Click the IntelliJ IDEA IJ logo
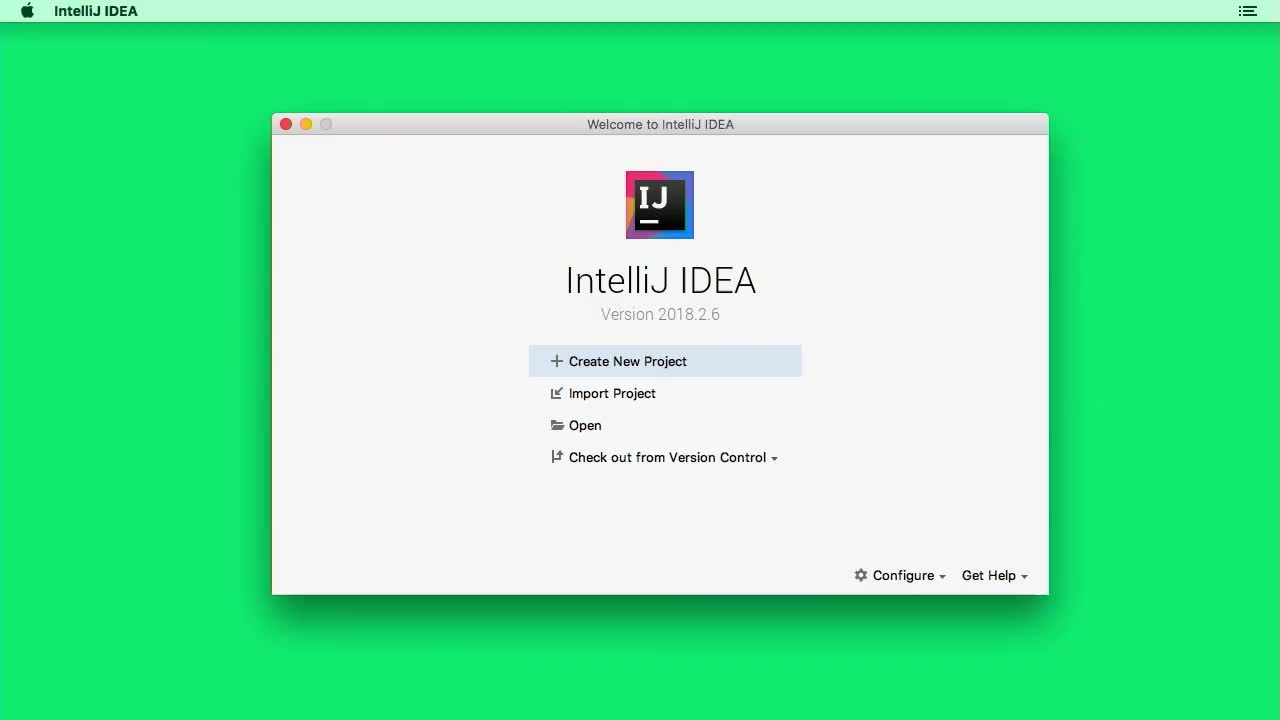1280x720 pixels. pos(659,205)
